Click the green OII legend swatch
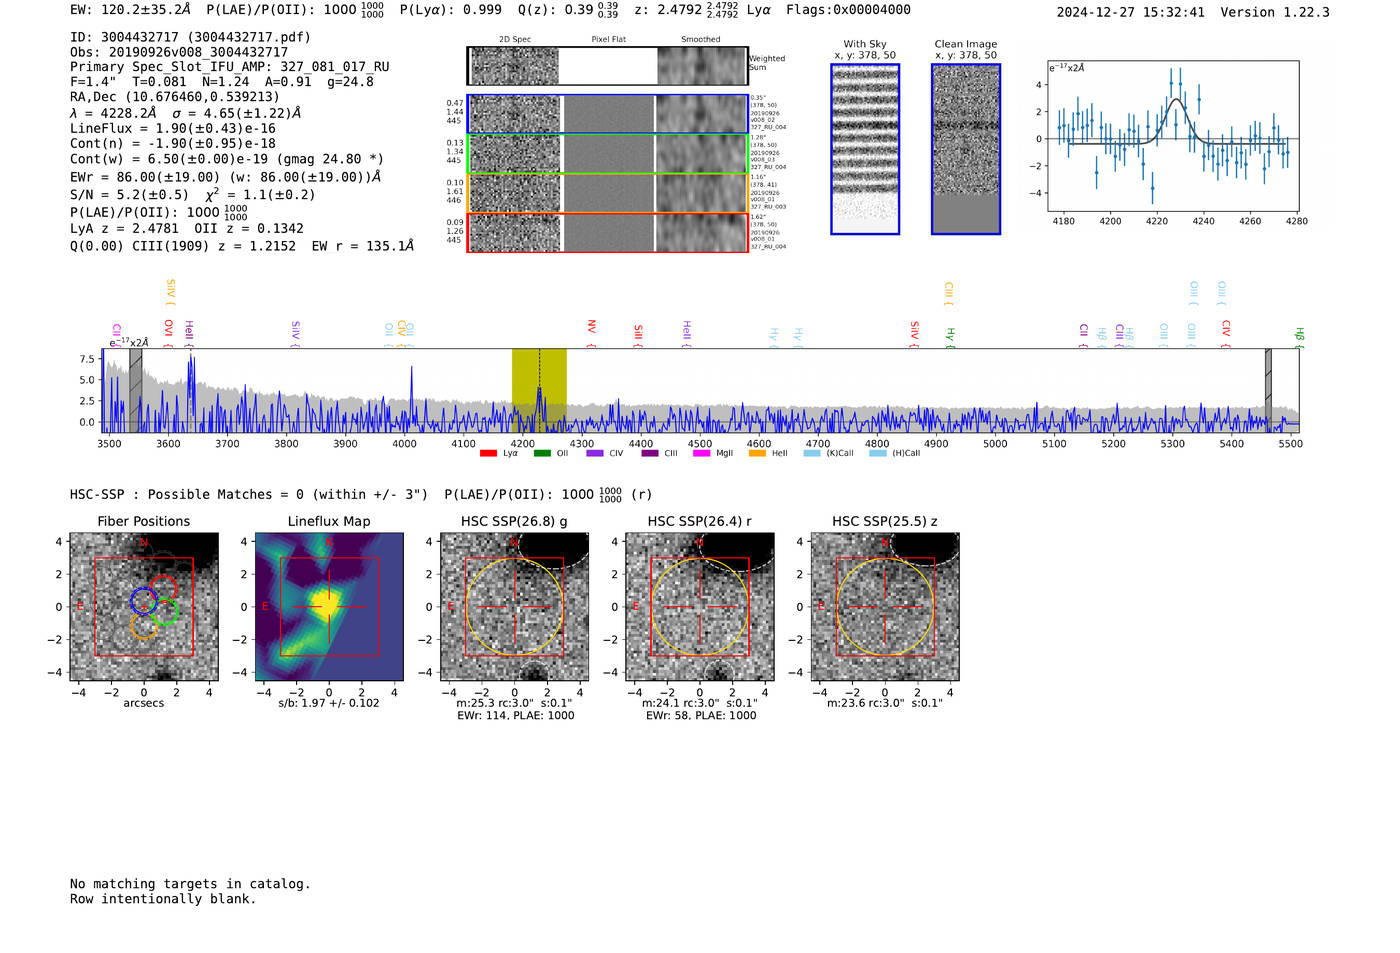 coord(542,453)
